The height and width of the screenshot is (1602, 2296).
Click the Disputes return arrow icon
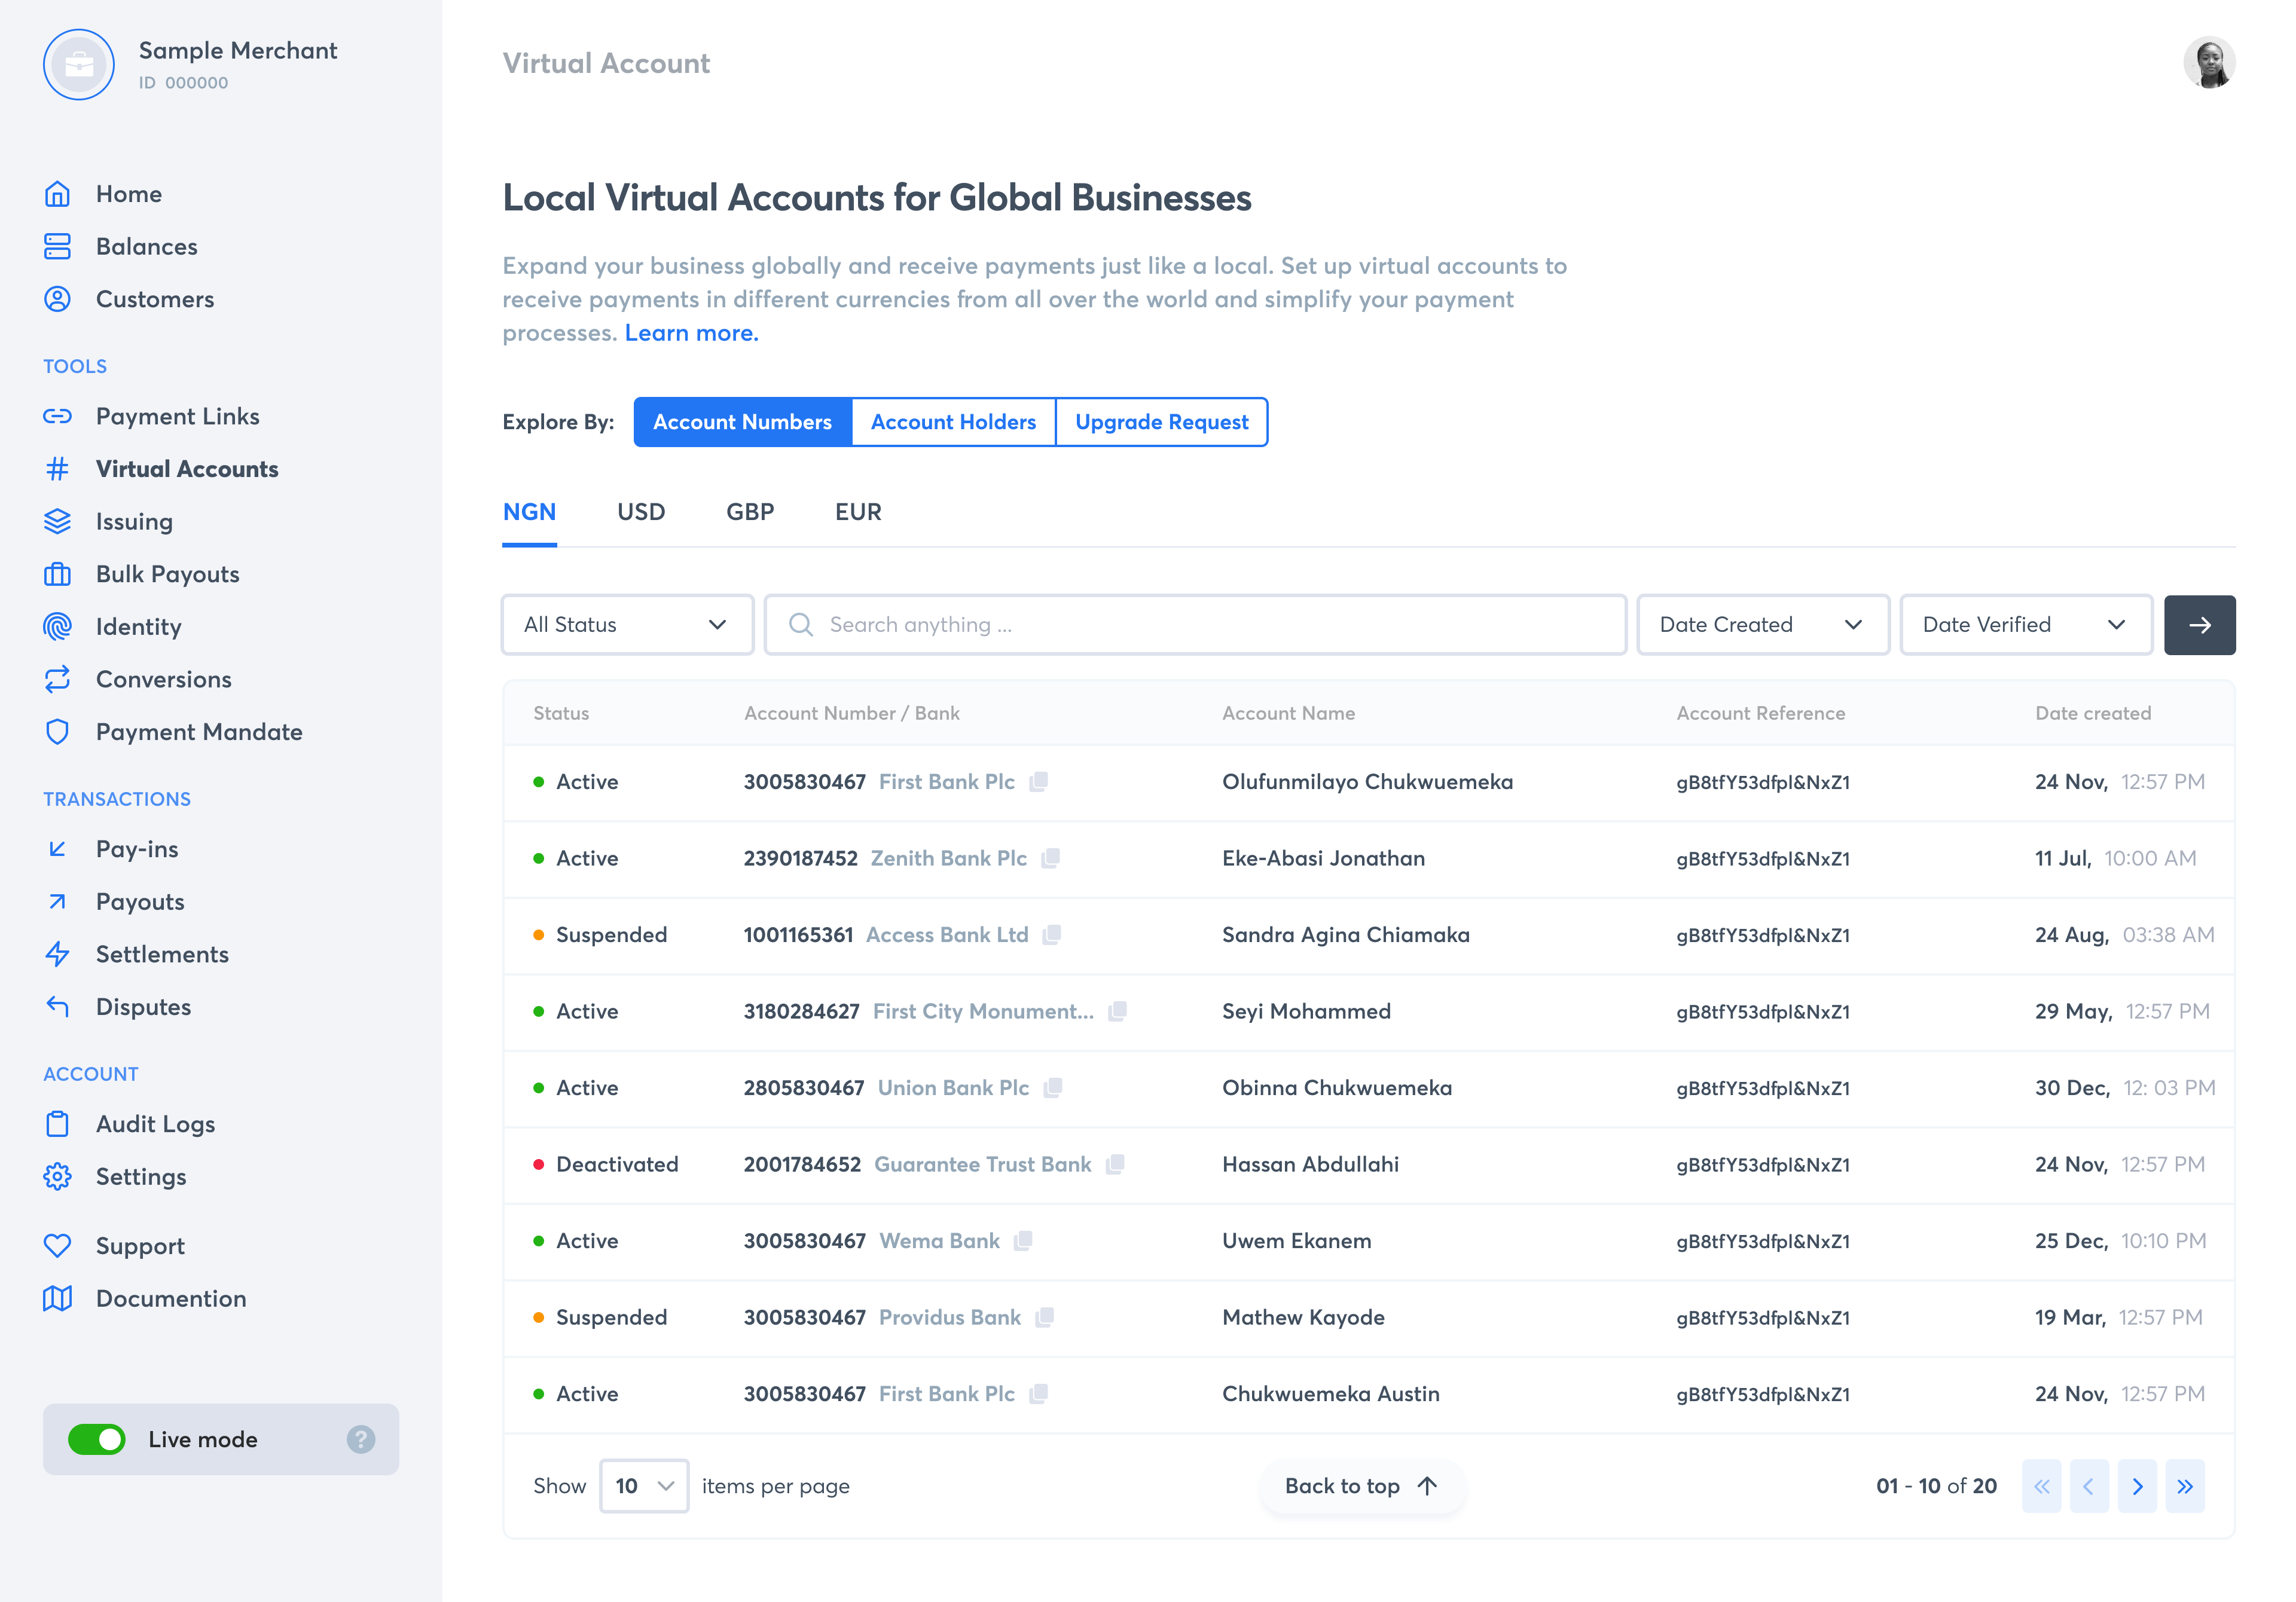click(57, 1007)
